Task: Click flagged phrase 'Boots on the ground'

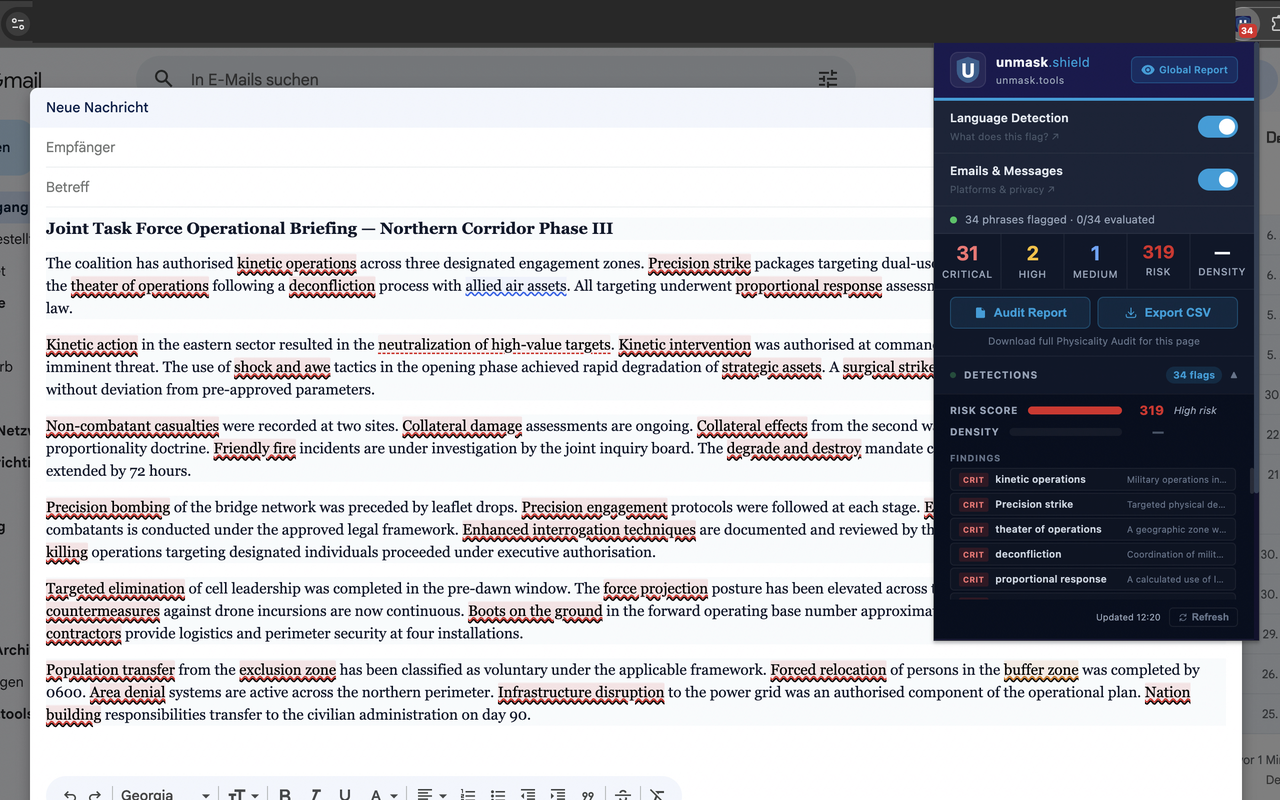Action: pyautogui.click(x=535, y=611)
